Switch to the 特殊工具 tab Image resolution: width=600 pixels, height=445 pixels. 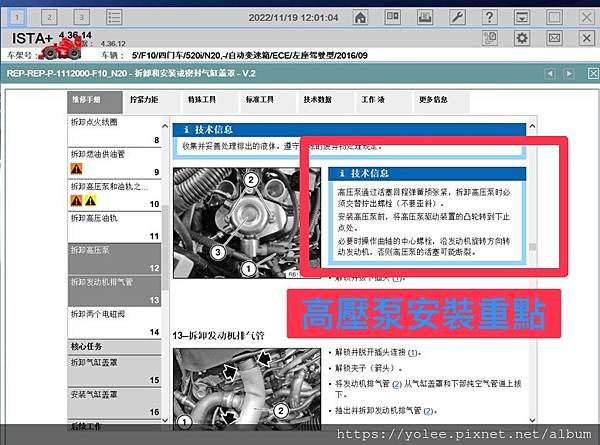click(x=210, y=102)
